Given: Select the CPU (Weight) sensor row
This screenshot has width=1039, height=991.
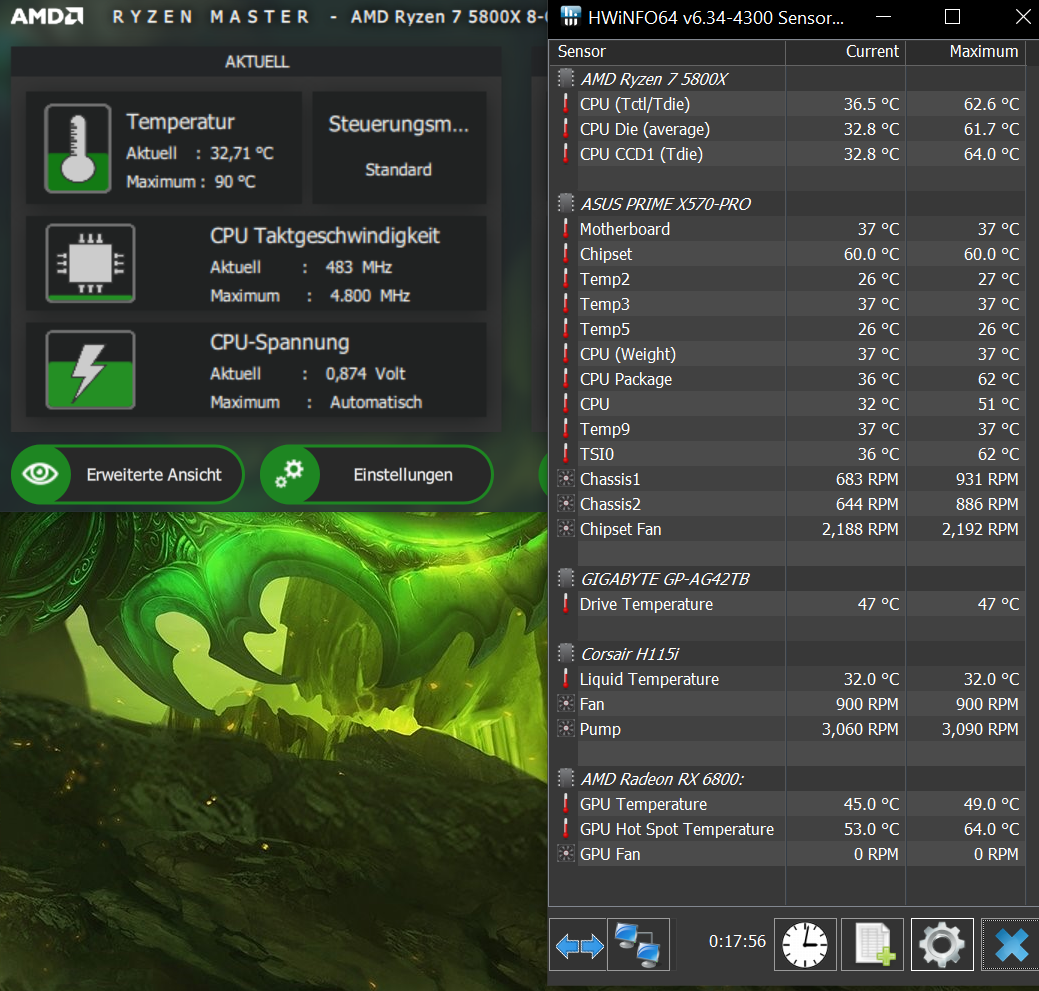Looking at the screenshot, I should 788,354.
